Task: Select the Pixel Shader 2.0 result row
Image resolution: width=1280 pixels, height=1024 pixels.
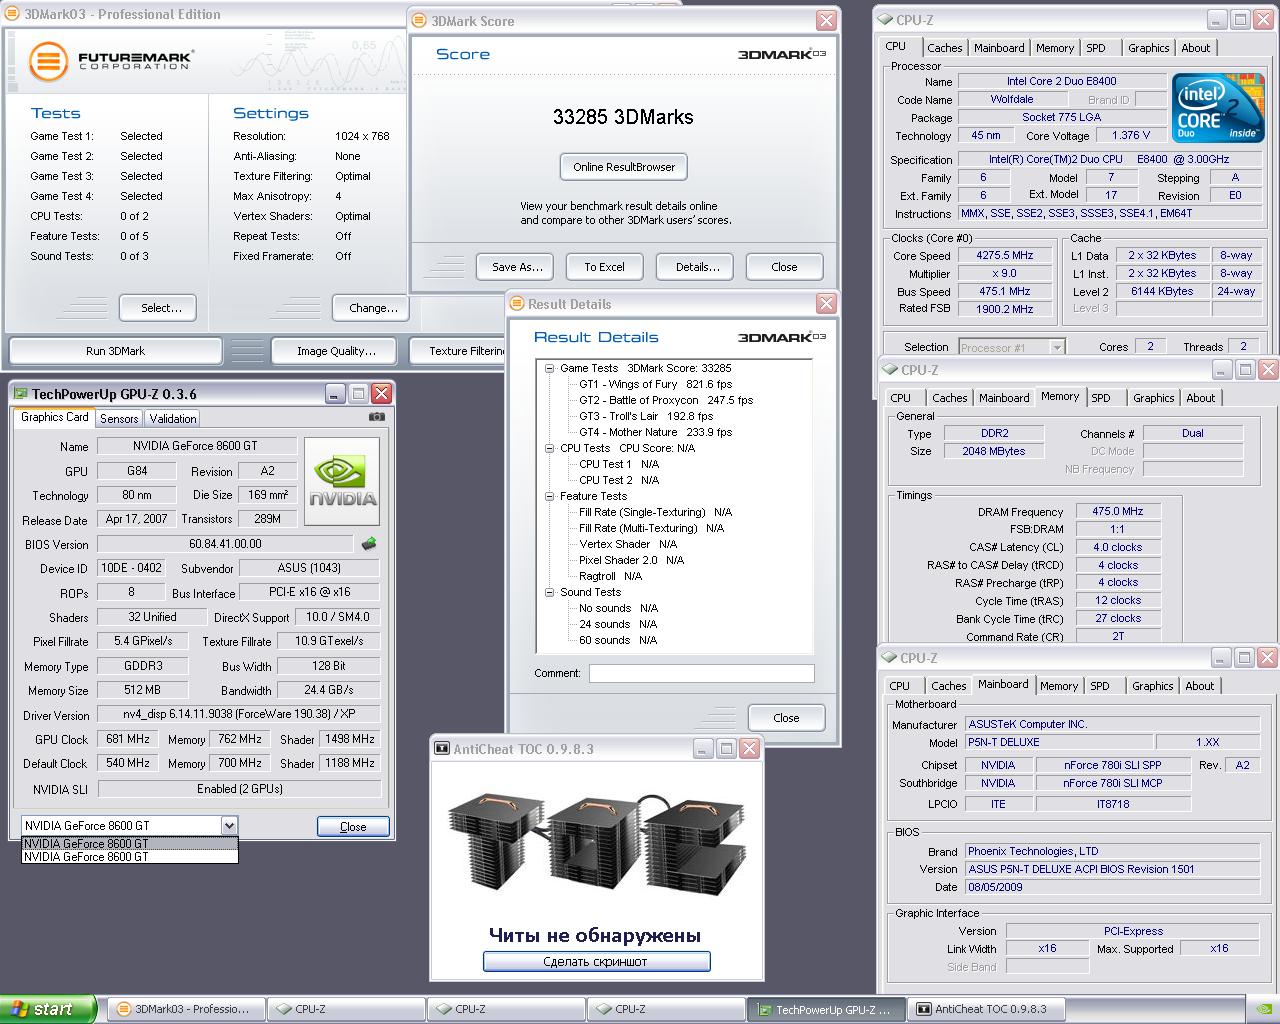Action: (x=631, y=560)
